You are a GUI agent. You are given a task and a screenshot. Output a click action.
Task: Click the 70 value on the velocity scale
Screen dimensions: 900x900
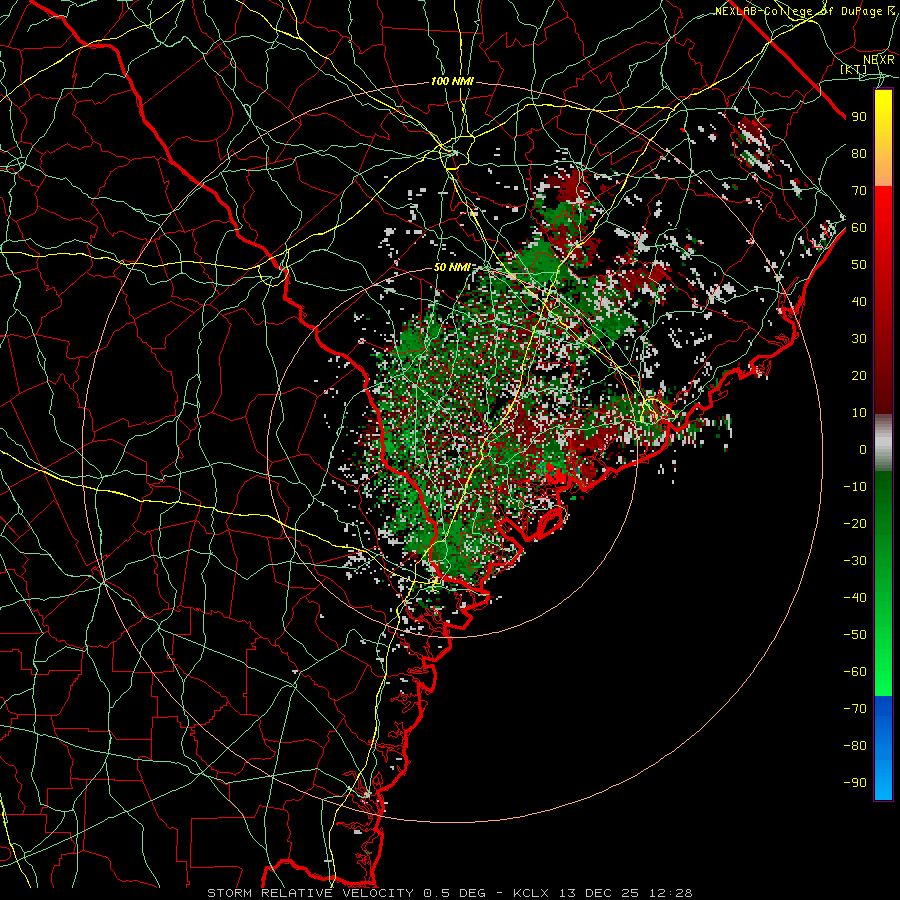(859, 191)
